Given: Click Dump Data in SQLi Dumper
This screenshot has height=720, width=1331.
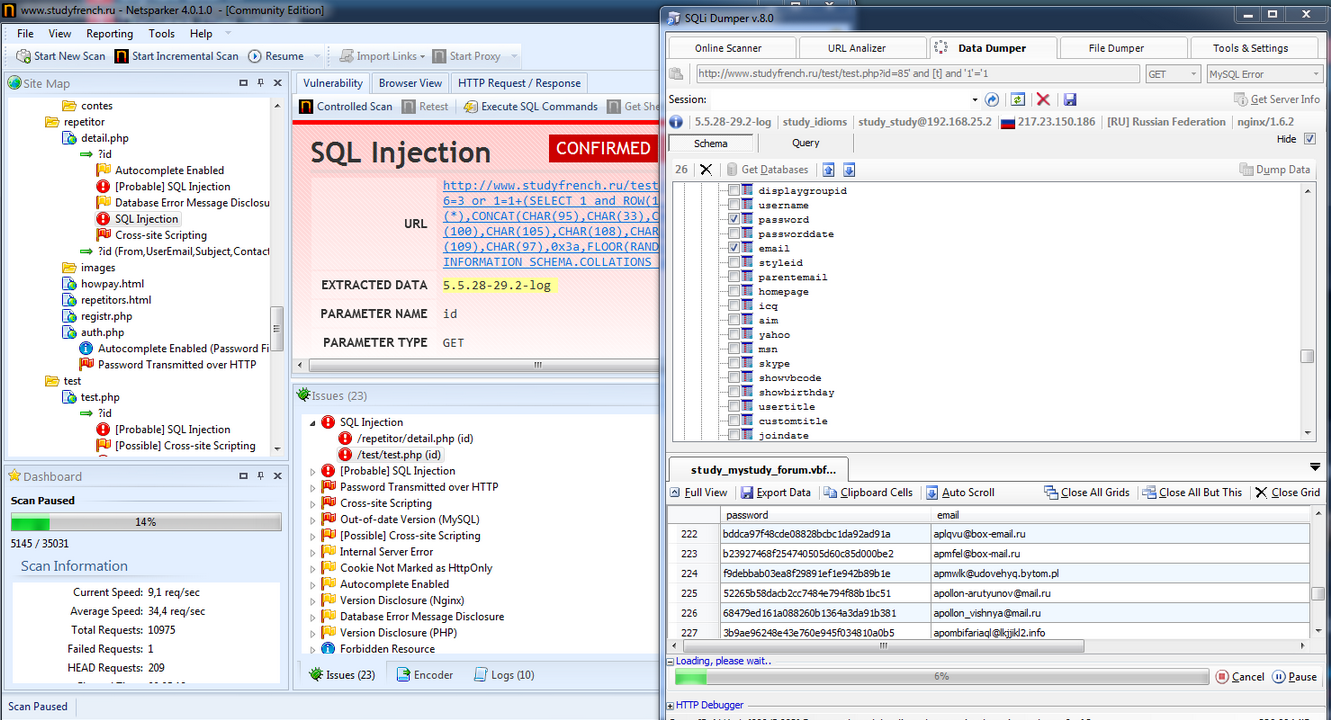Looking at the screenshot, I should click(x=1275, y=169).
